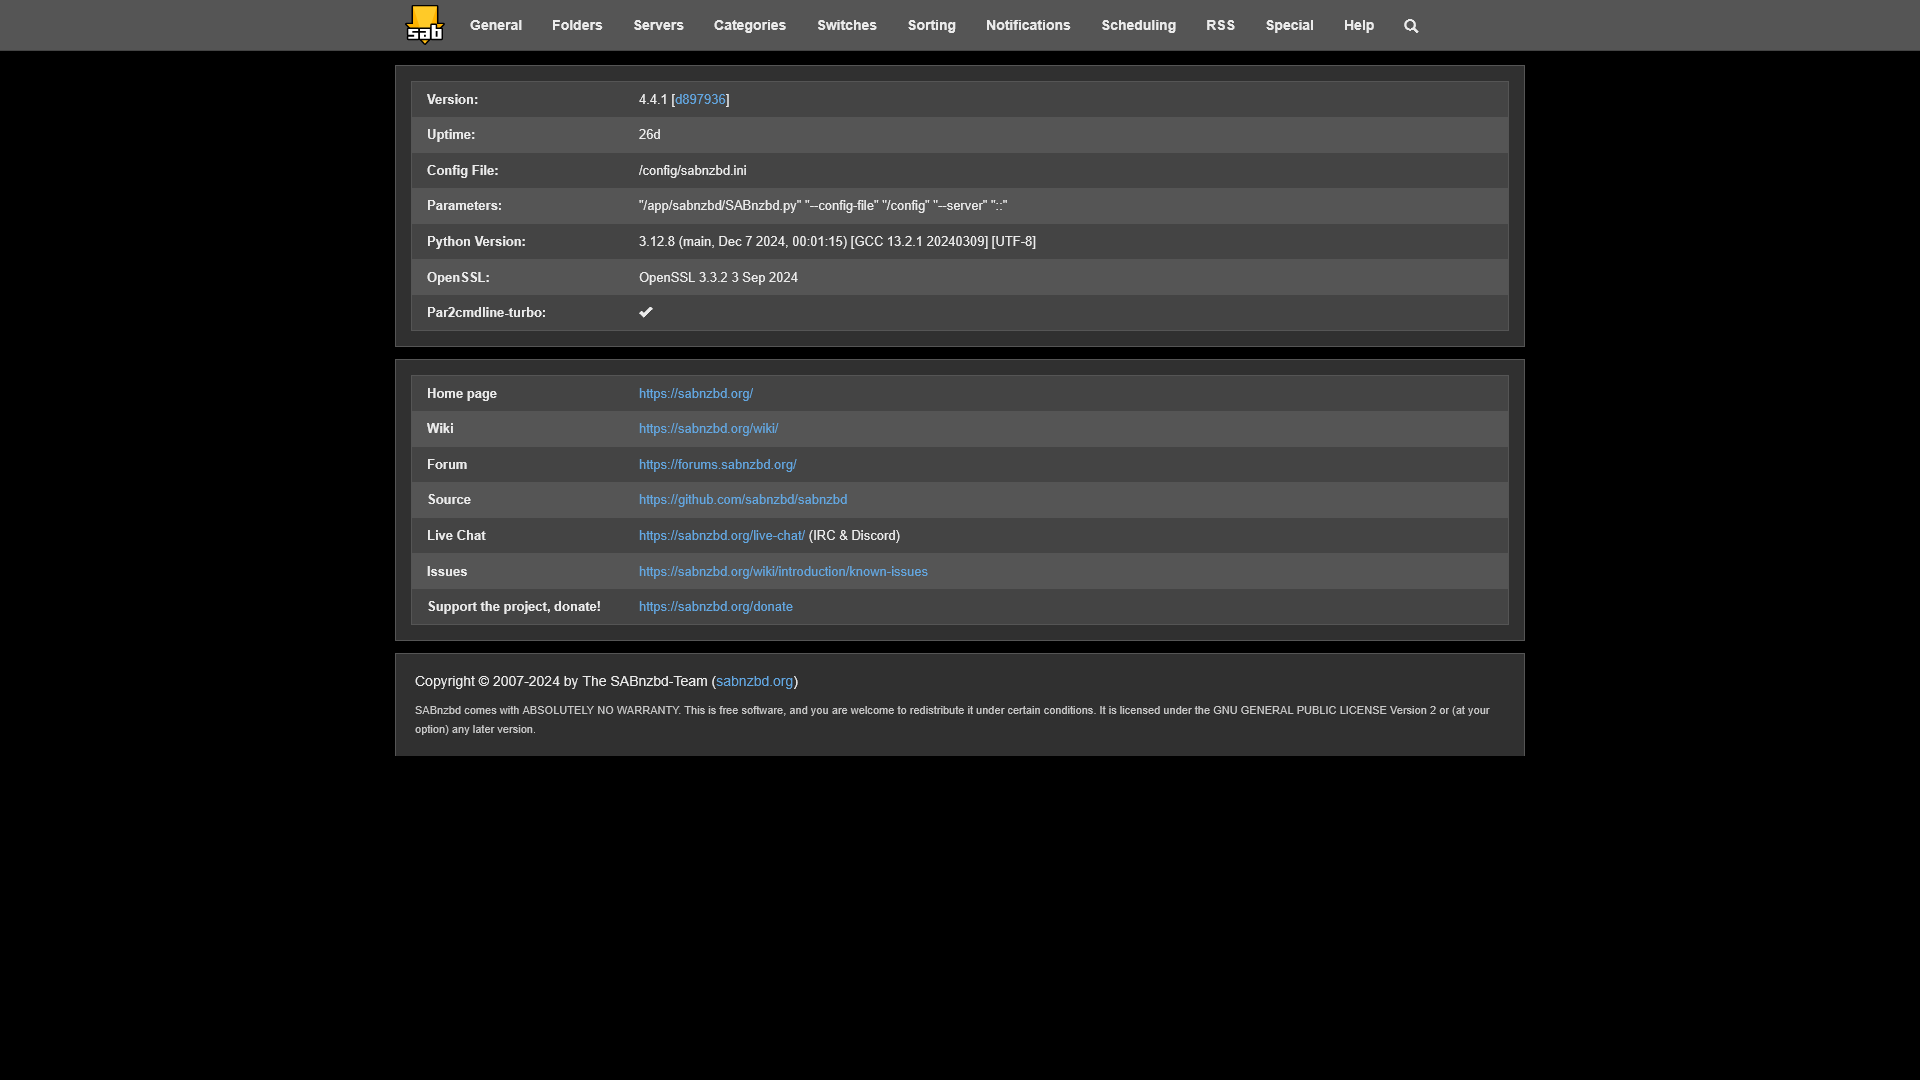Open commit link d897936
Viewport: 1920px width, 1080px height.
(x=700, y=99)
